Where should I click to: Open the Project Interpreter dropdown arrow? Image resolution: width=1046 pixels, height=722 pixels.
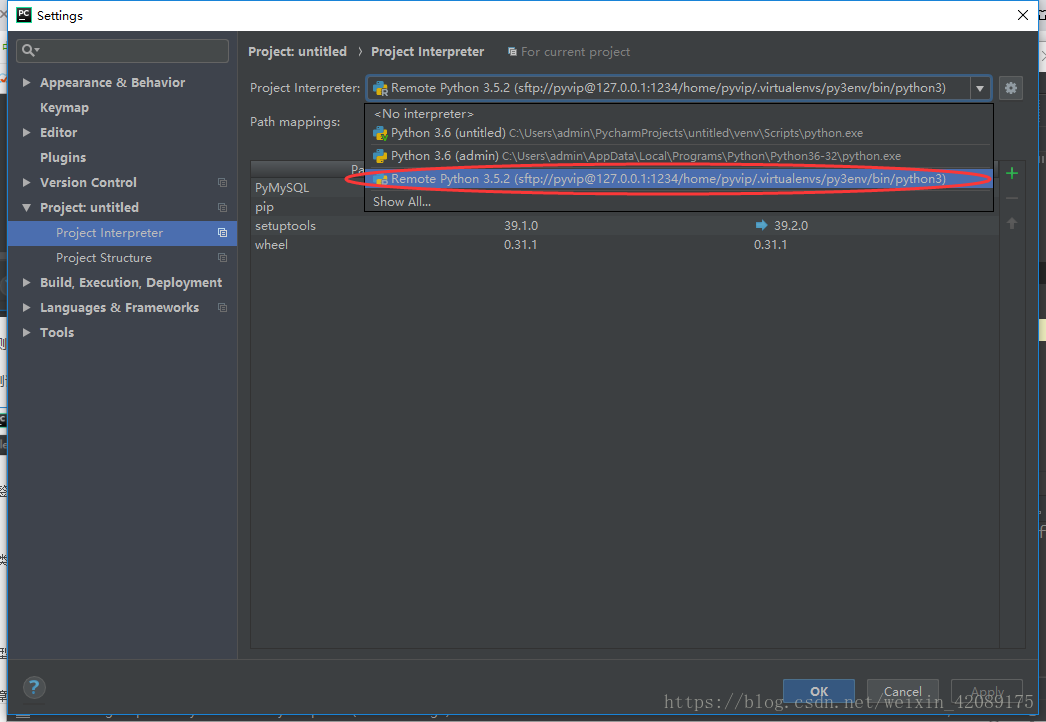click(x=979, y=88)
